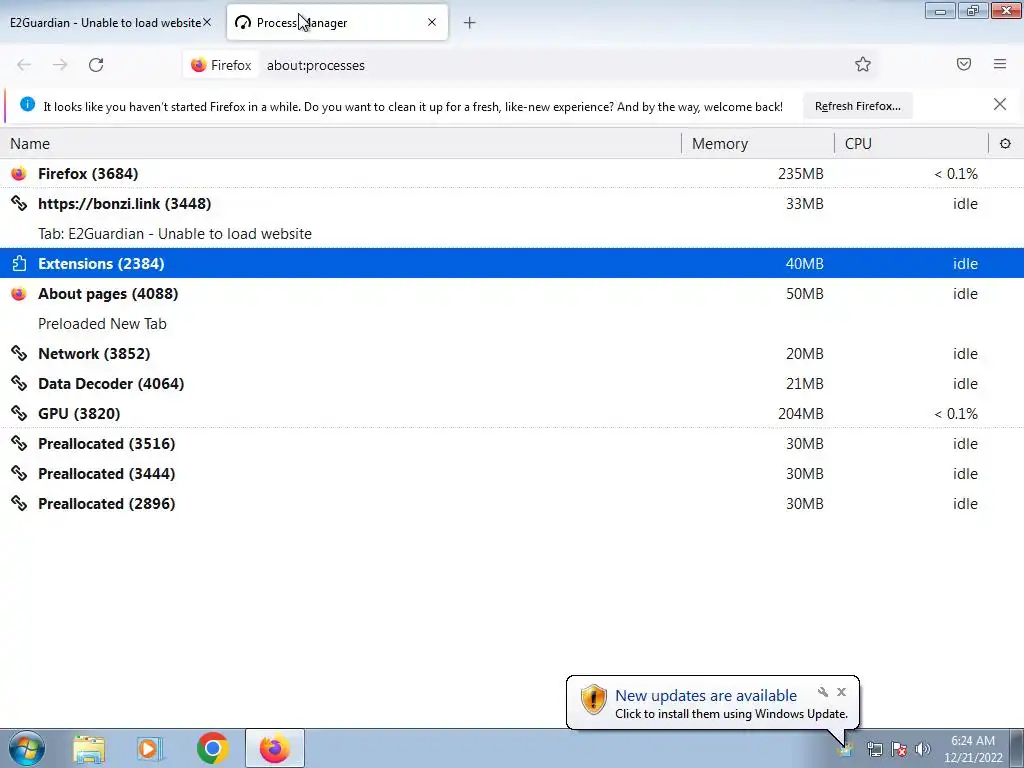Select the https://bonzi.link (3448) process

[512, 204]
